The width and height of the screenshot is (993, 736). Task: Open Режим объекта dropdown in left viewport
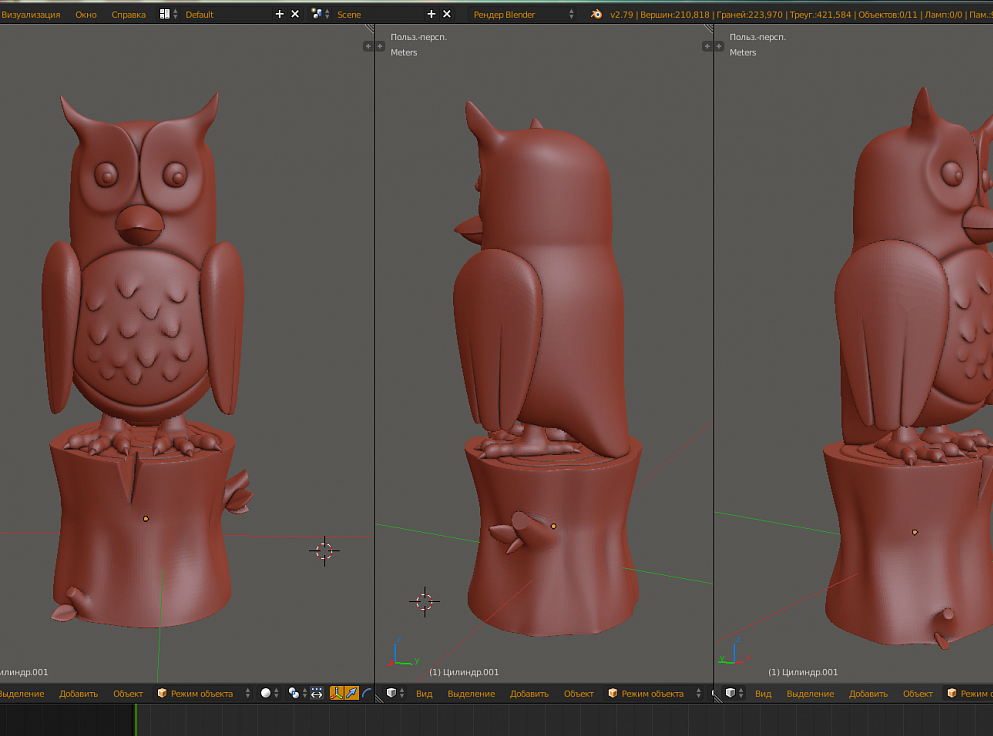(203, 693)
